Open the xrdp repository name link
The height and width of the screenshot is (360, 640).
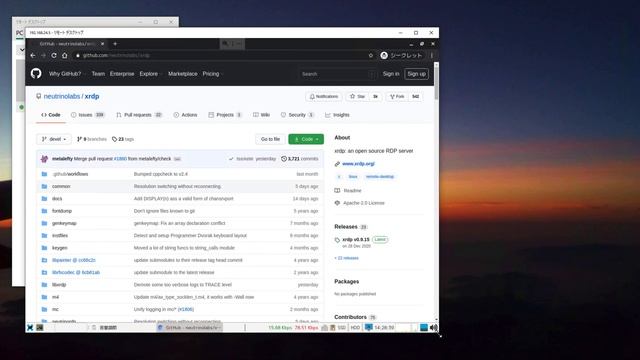(92, 96)
